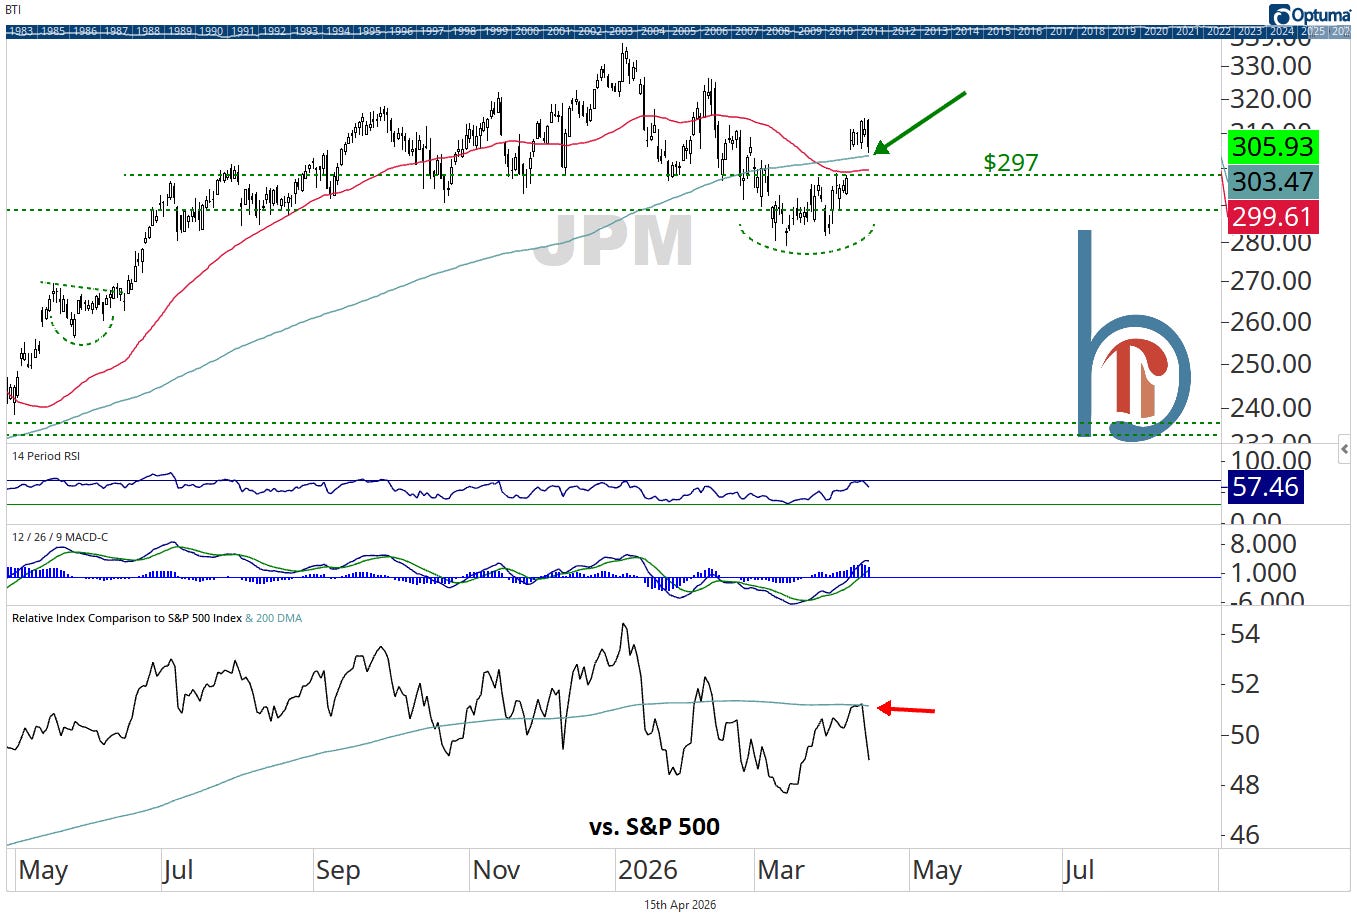Click the teal 303.47 moving average tag

[1272, 181]
